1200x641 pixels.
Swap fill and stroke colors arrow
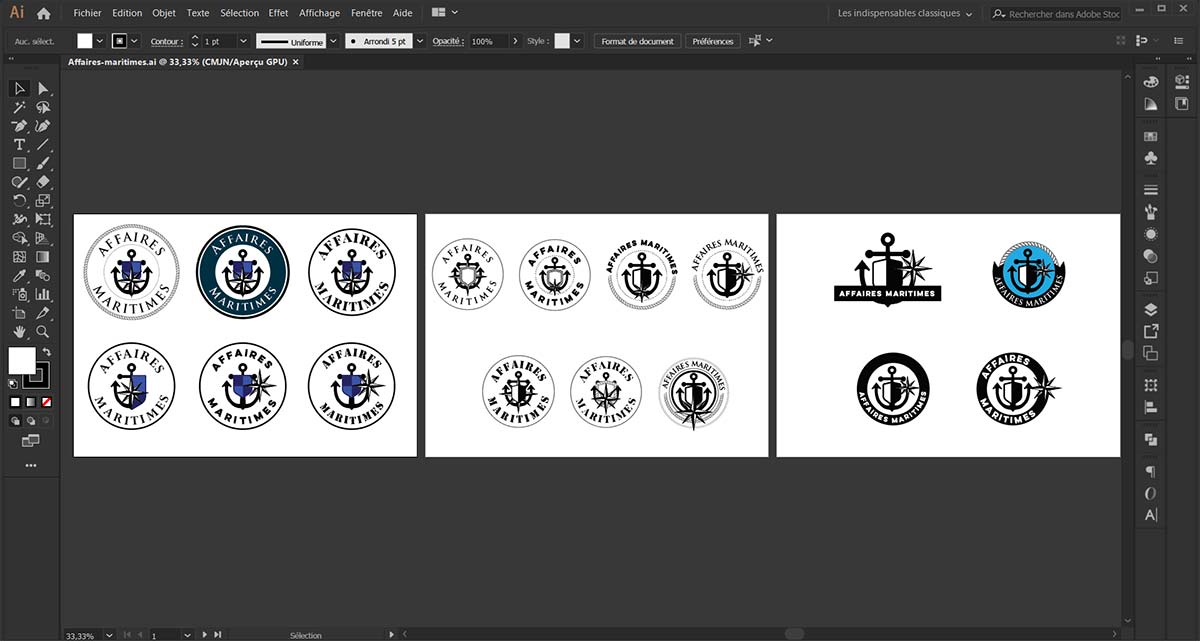(x=46, y=353)
